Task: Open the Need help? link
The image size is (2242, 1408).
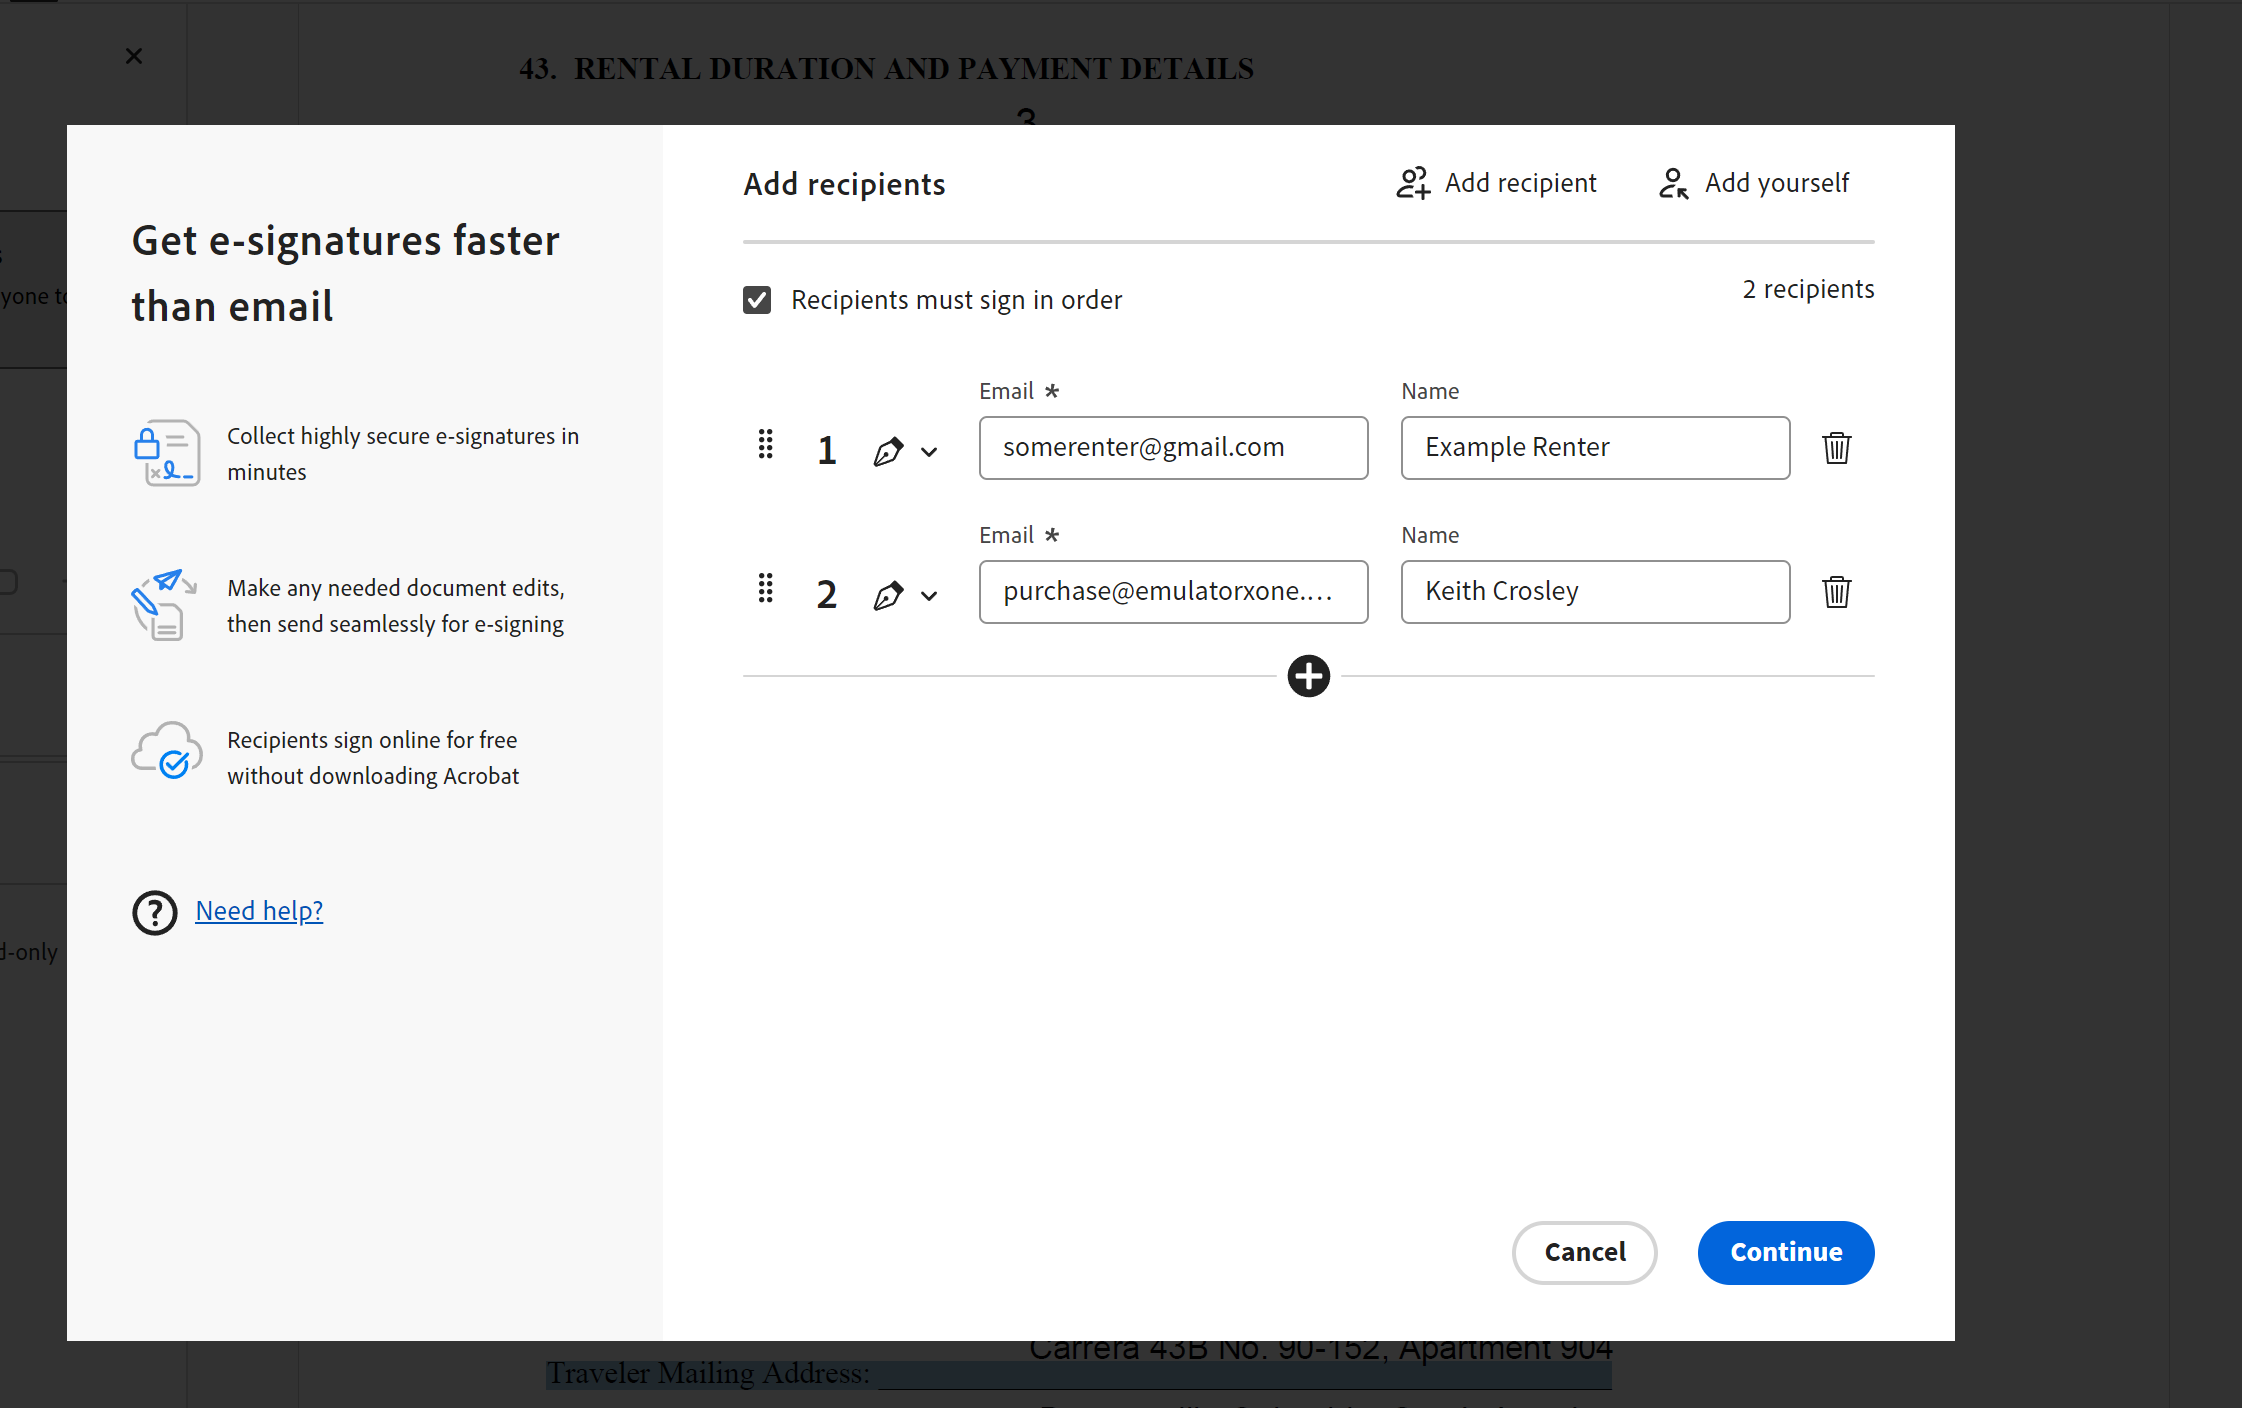Action: click(x=259, y=910)
